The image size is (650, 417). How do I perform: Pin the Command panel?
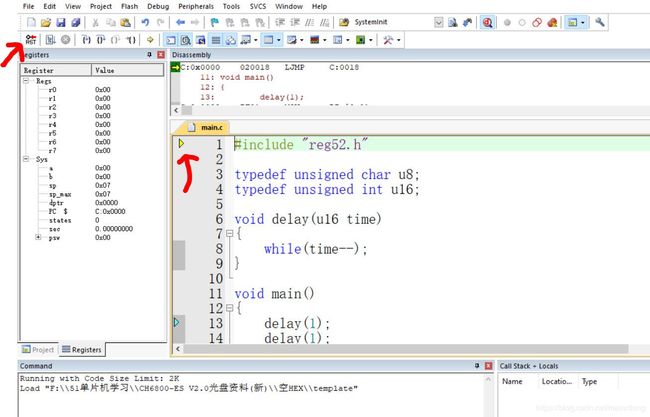pyautogui.click(x=477, y=366)
